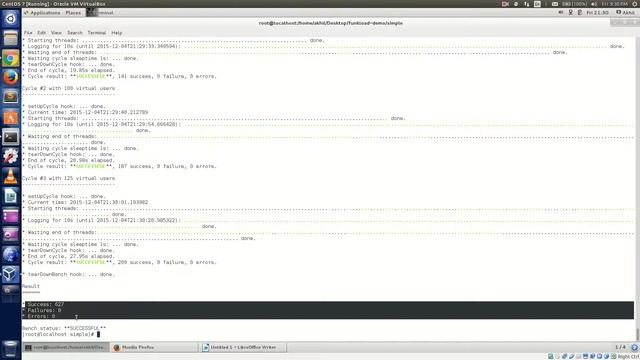The image size is (640, 360).
Task: Open the blue globe icon in dock
Action: [x=11, y=254]
